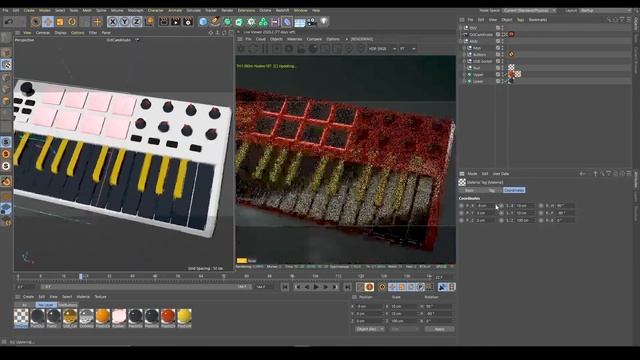The height and width of the screenshot is (360, 640).
Task: Toggle layer square for OctCamlindala object
Action: (498, 35)
